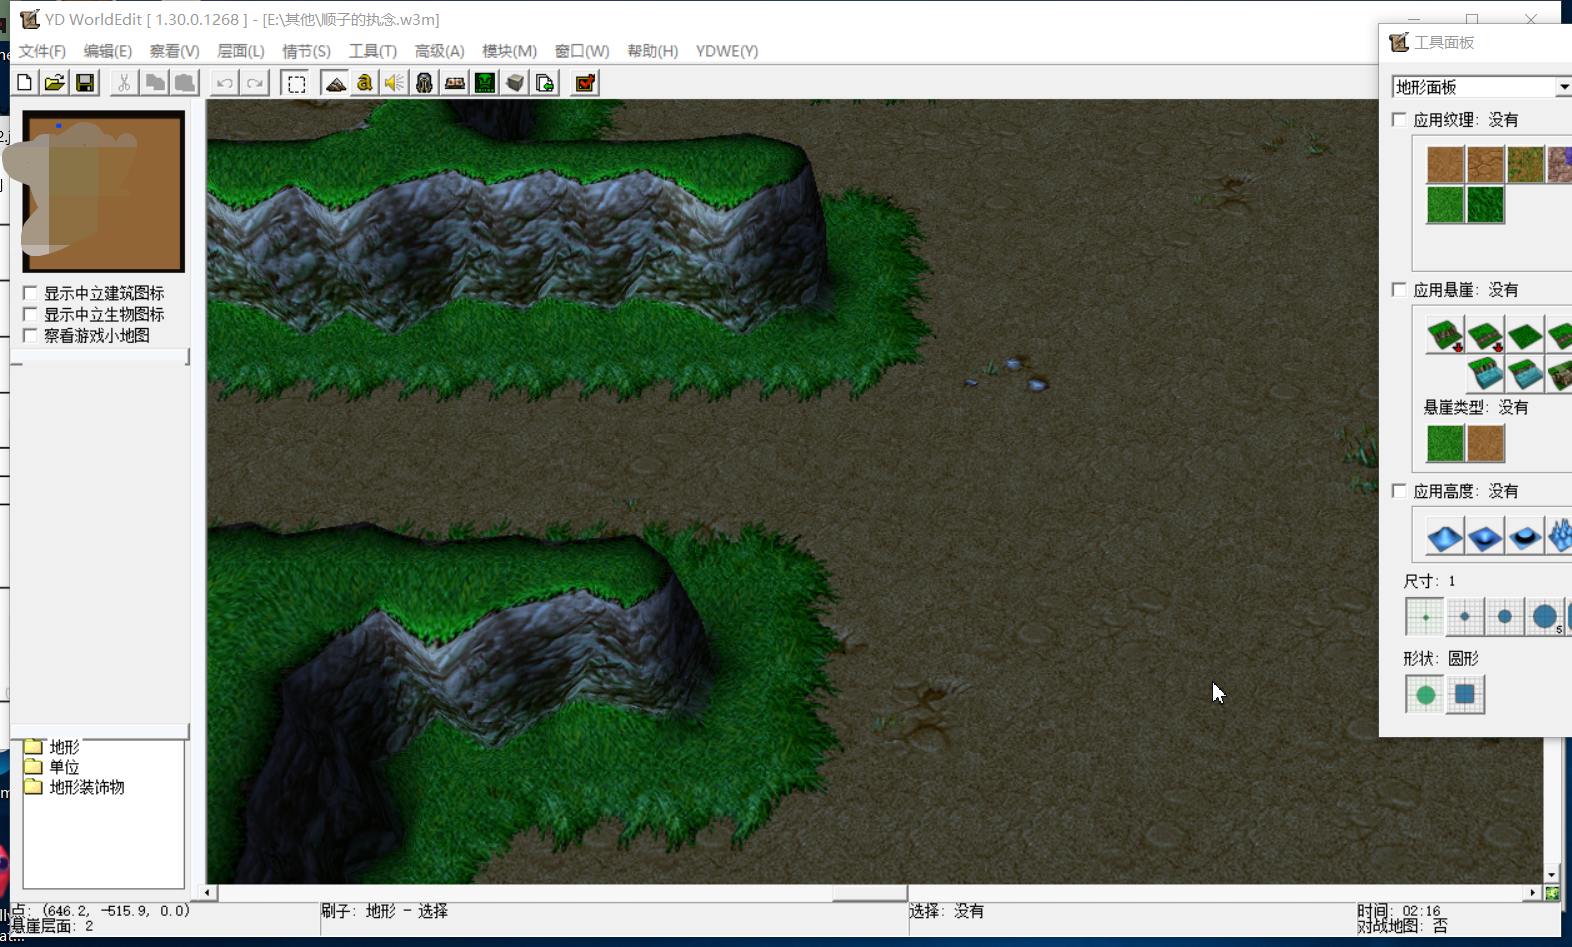Open the Trigger Editor 'a' icon

click(x=365, y=83)
